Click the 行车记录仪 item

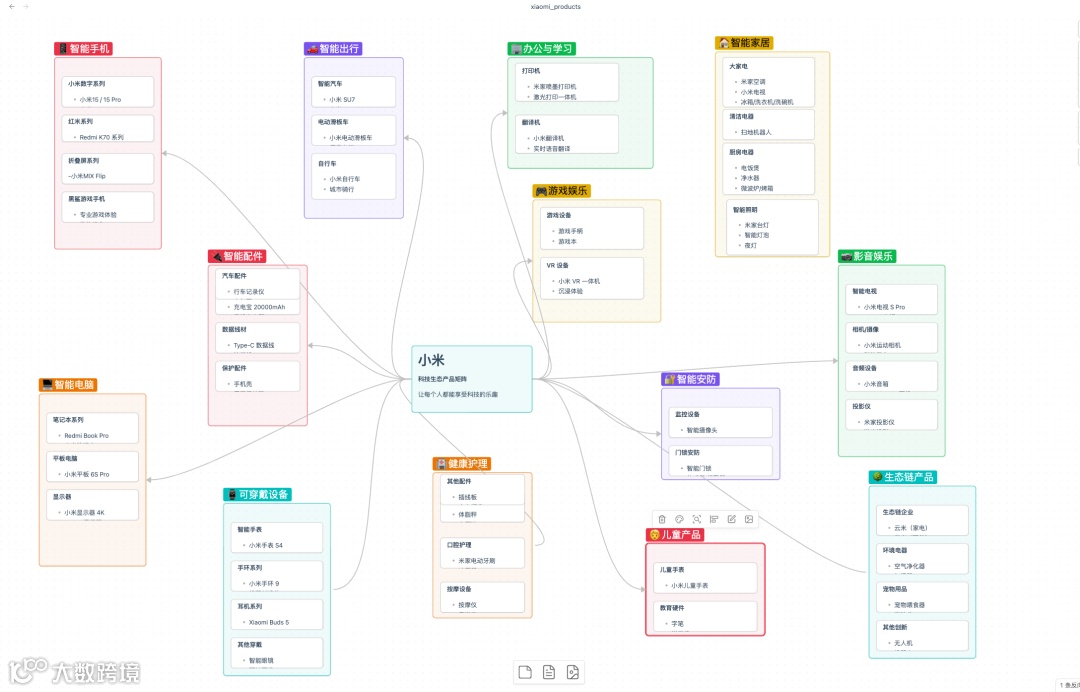point(249,292)
